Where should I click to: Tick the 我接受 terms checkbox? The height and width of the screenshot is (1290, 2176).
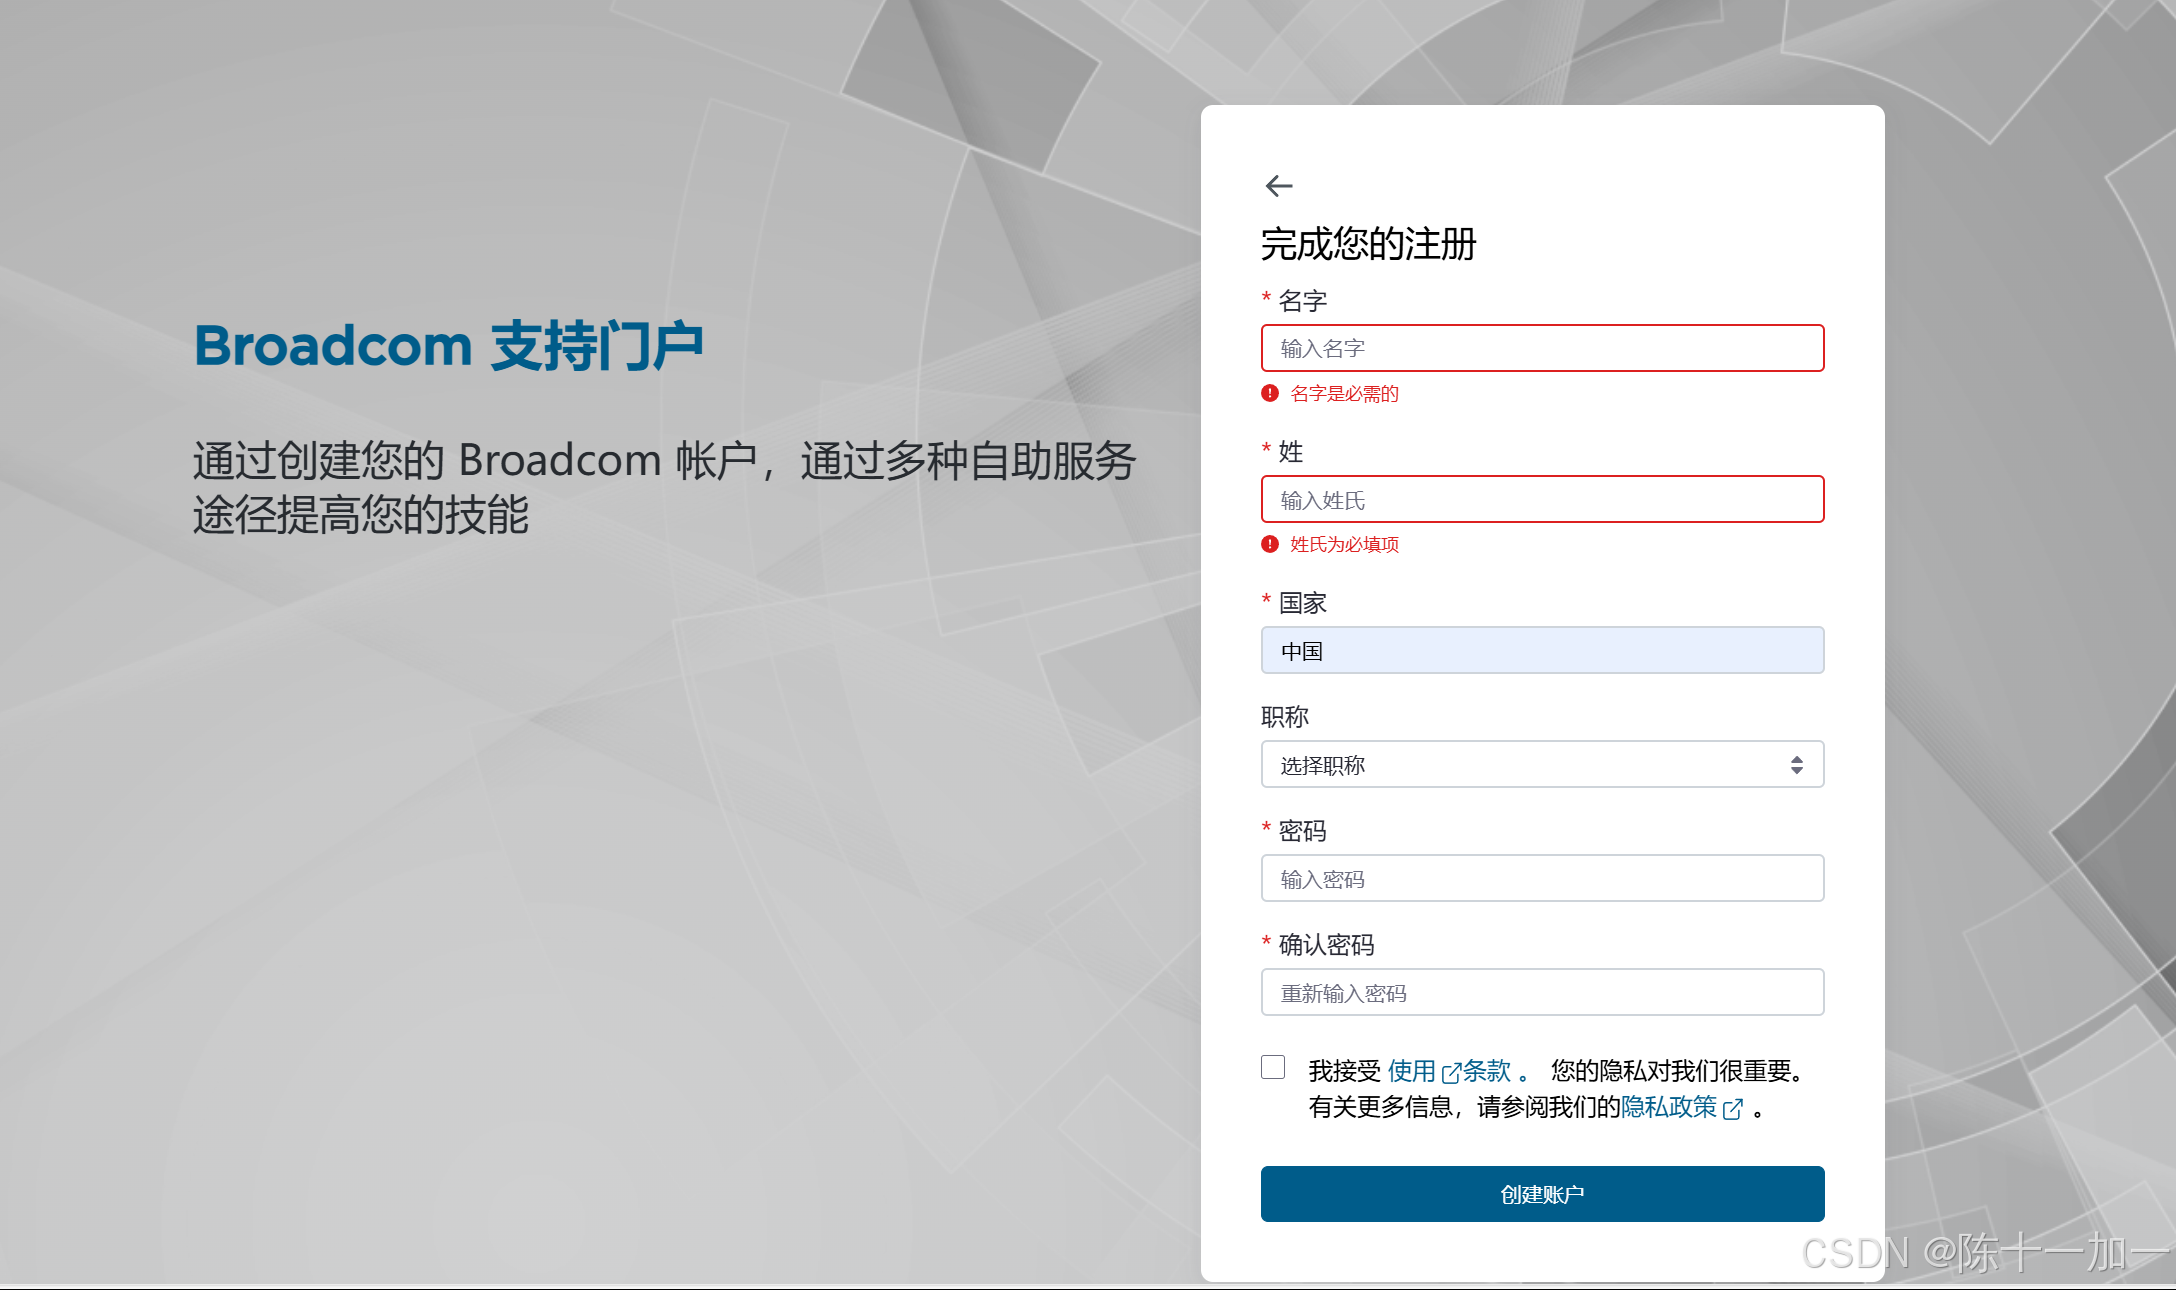(1273, 1067)
